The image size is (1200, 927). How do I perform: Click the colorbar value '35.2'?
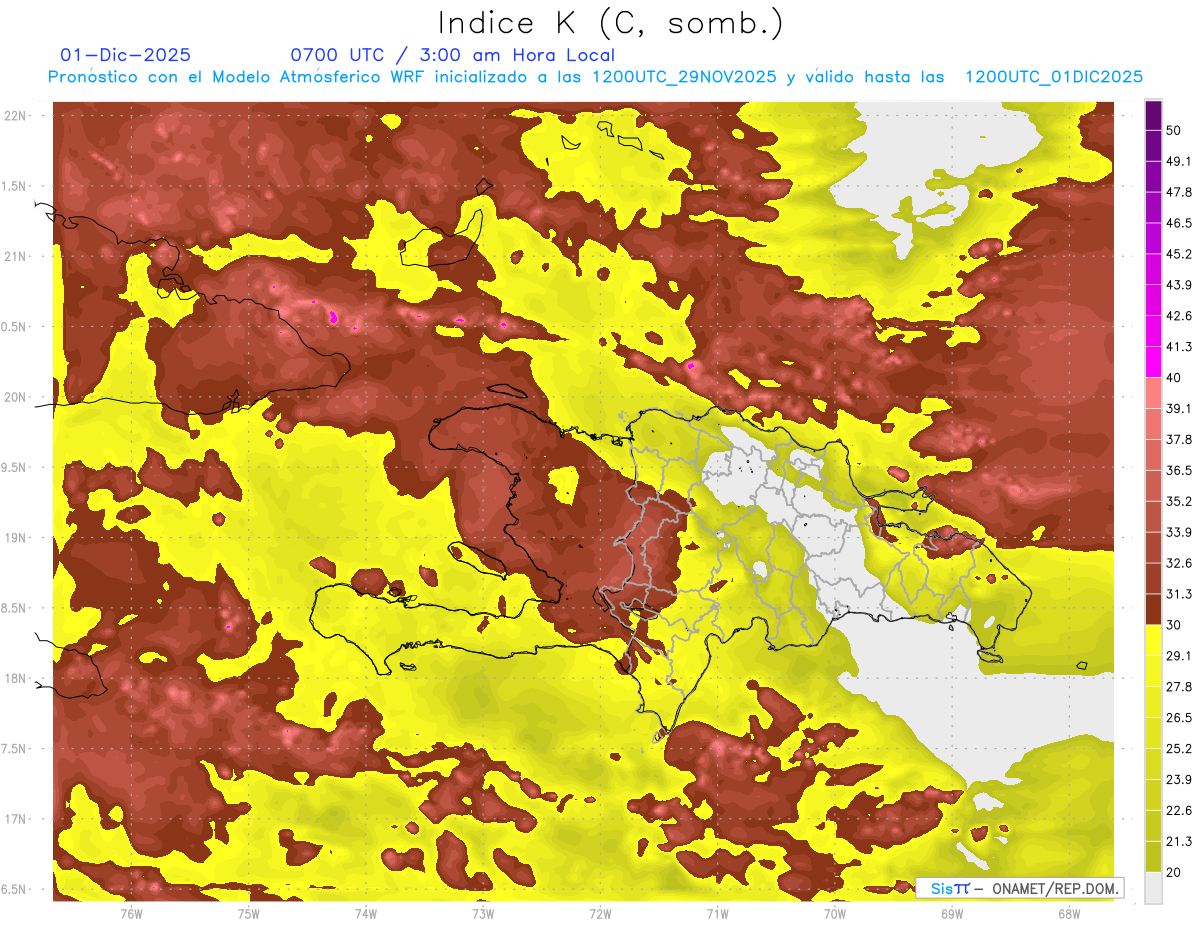click(x=1179, y=501)
